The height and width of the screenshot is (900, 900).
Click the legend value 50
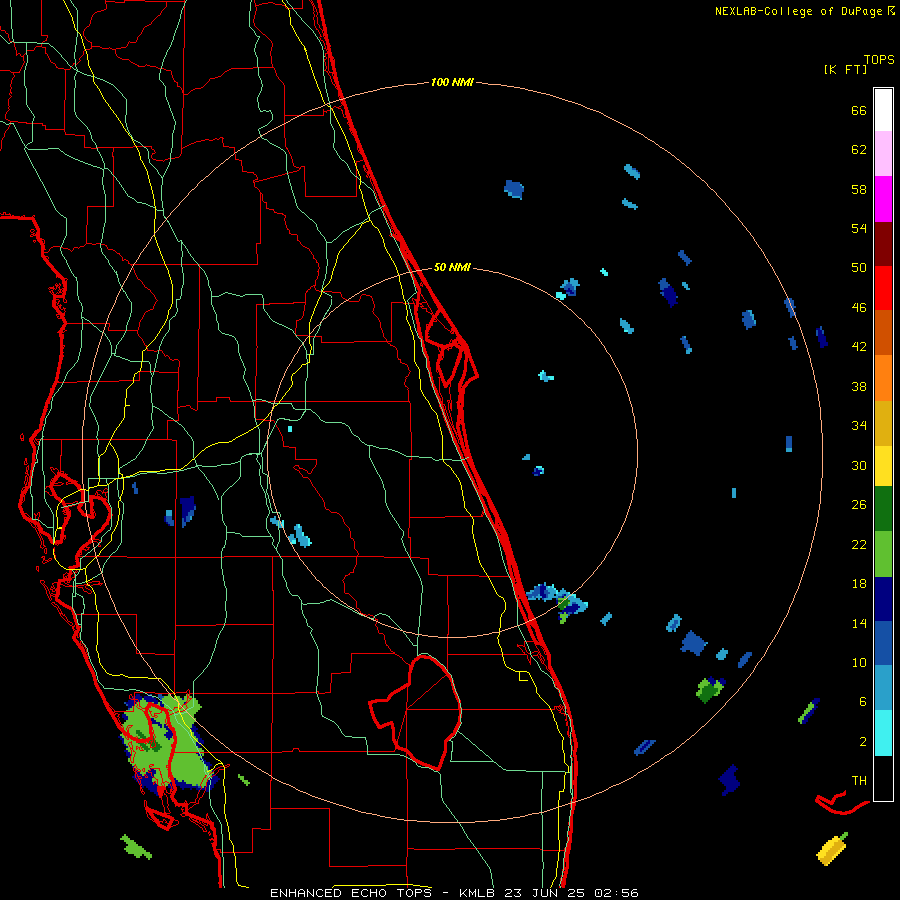859,268
